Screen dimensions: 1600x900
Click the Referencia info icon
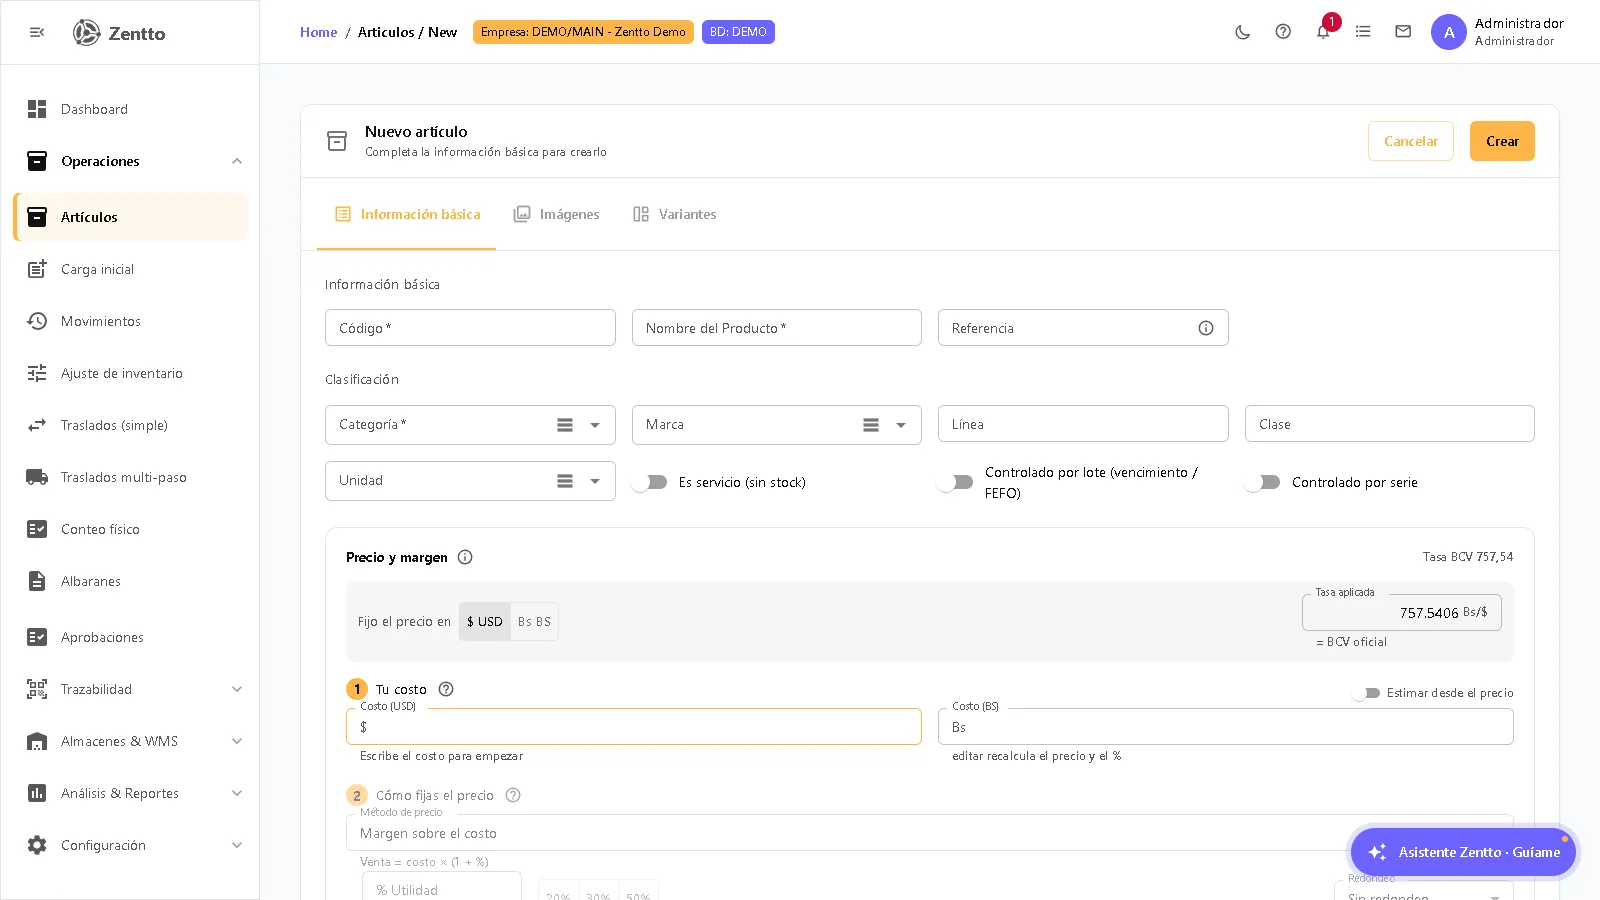[x=1206, y=328]
